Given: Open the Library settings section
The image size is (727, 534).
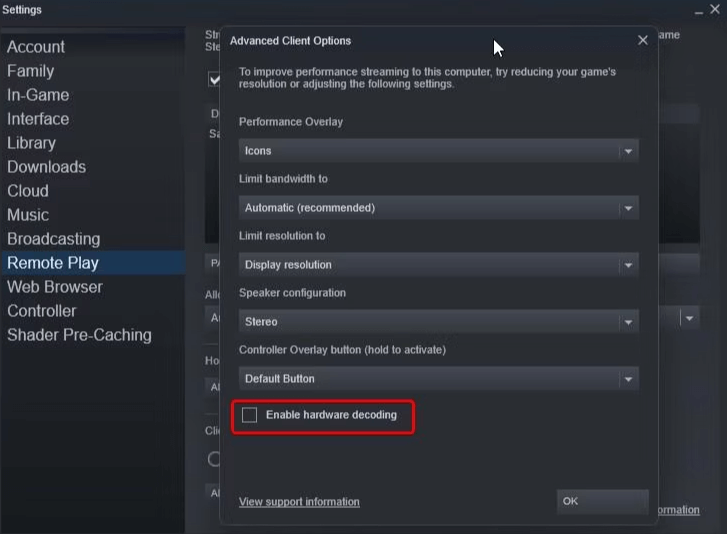Looking at the screenshot, I should 32,143.
